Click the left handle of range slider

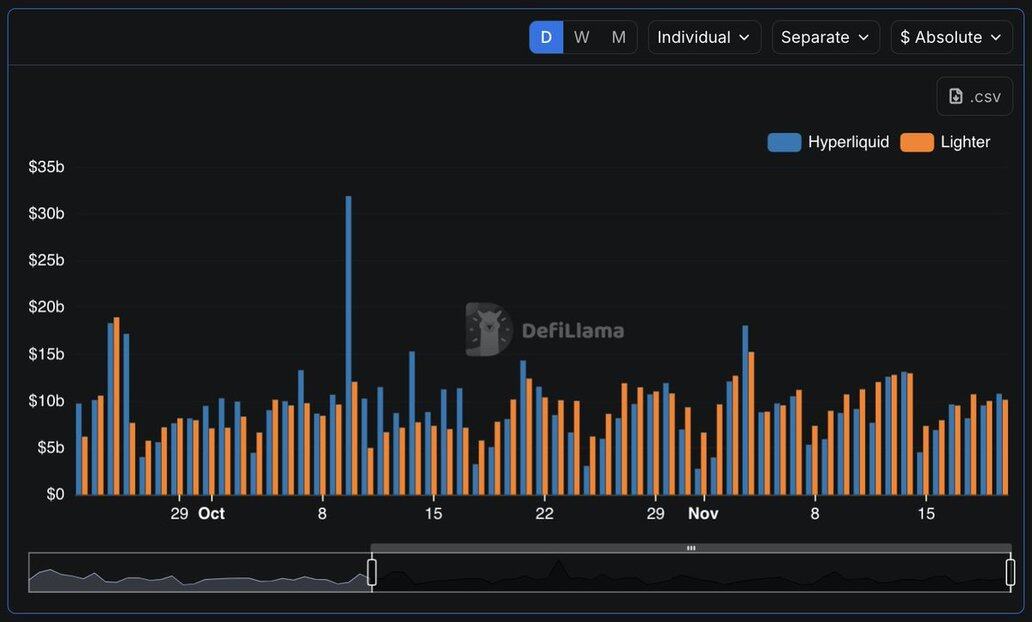(372, 572)
